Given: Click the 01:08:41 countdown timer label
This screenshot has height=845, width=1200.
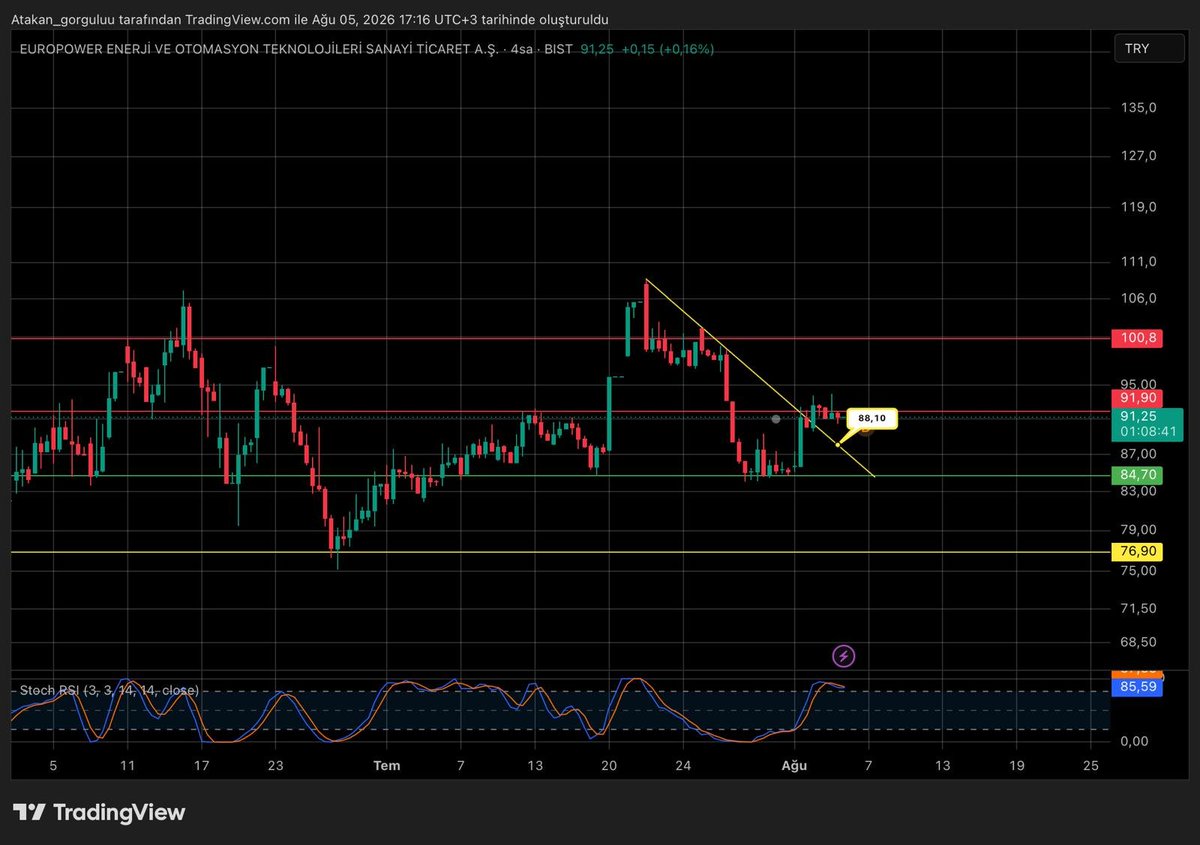Looking at the screenshot, I should (x=1147, y=432).
